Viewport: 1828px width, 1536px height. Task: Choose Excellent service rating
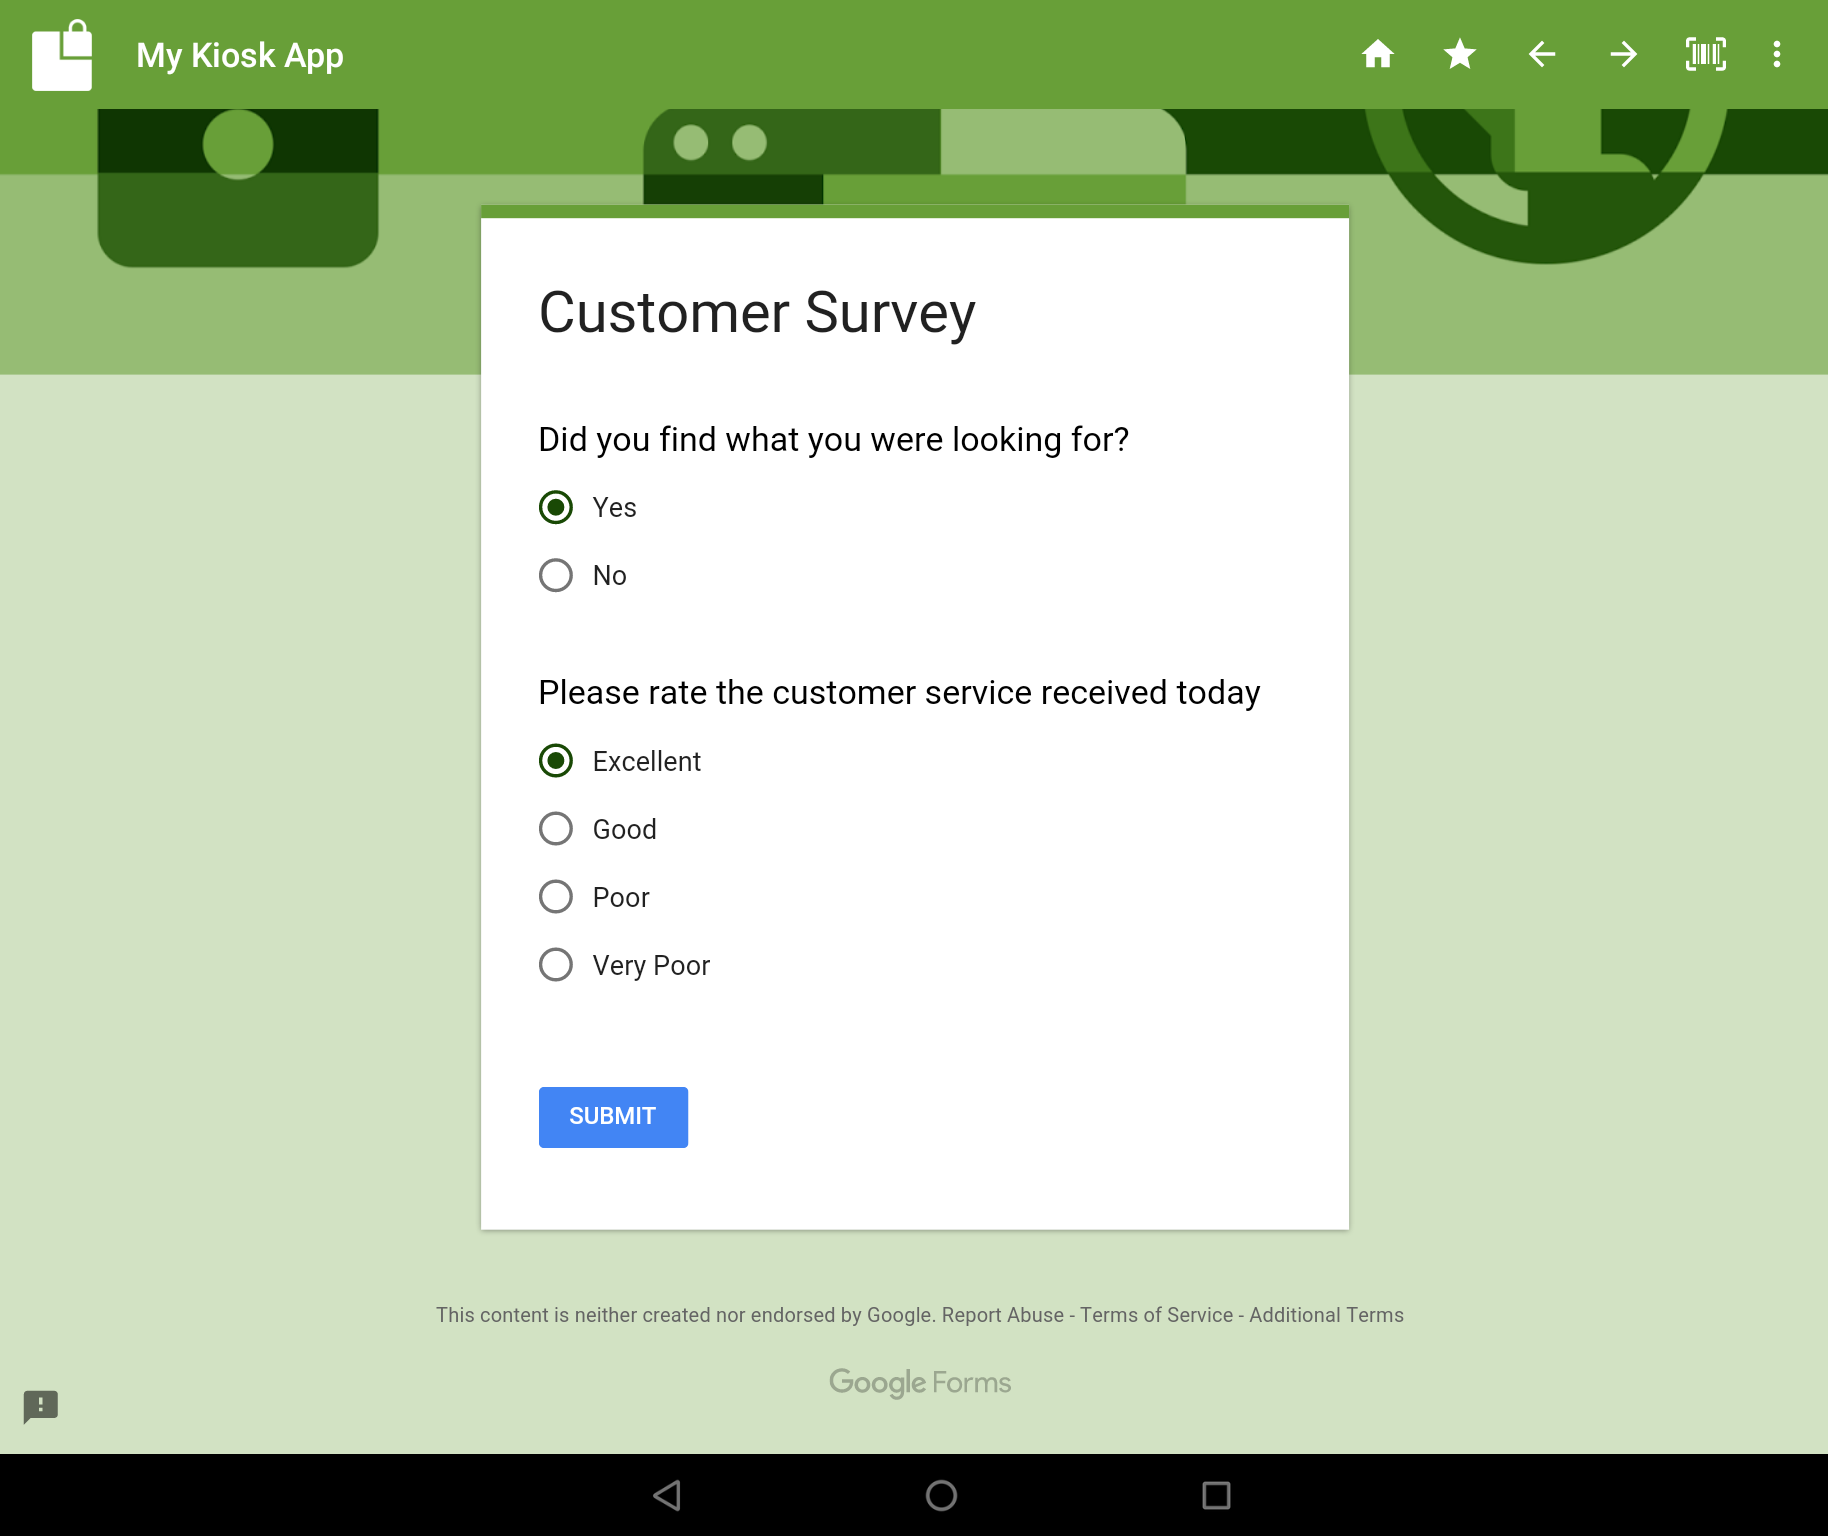point(556,761)
